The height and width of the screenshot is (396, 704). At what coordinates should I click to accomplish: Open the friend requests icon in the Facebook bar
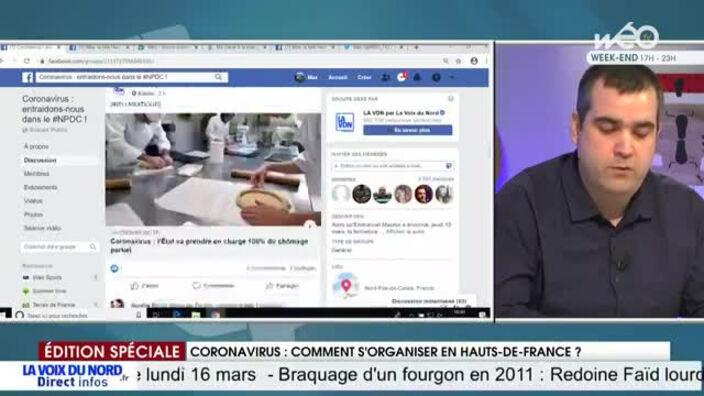tap(386, 77)
